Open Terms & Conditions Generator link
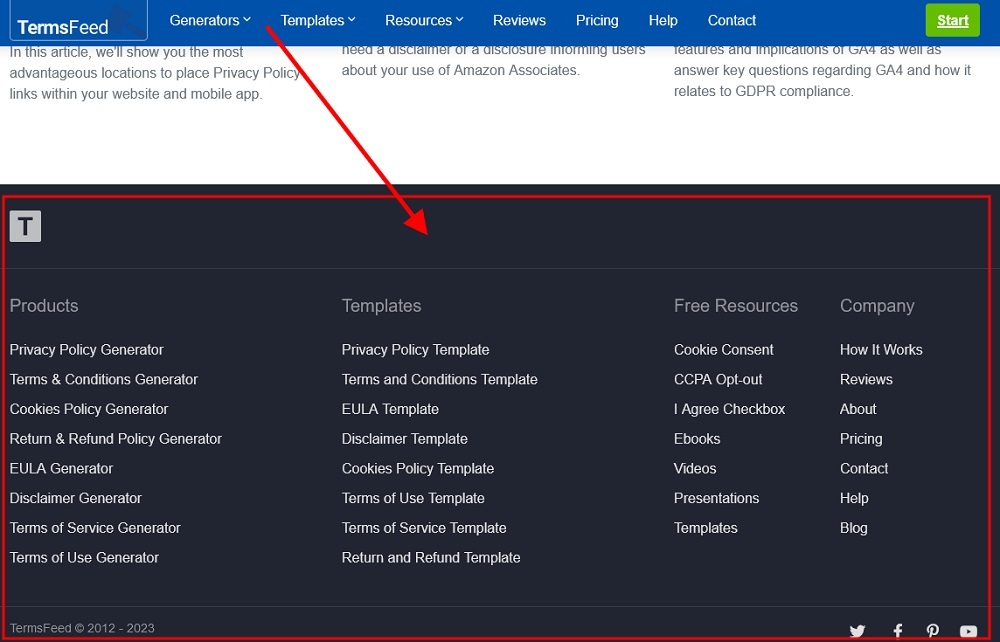Screen dimensions: 1000x642 [x=104, y=379]
